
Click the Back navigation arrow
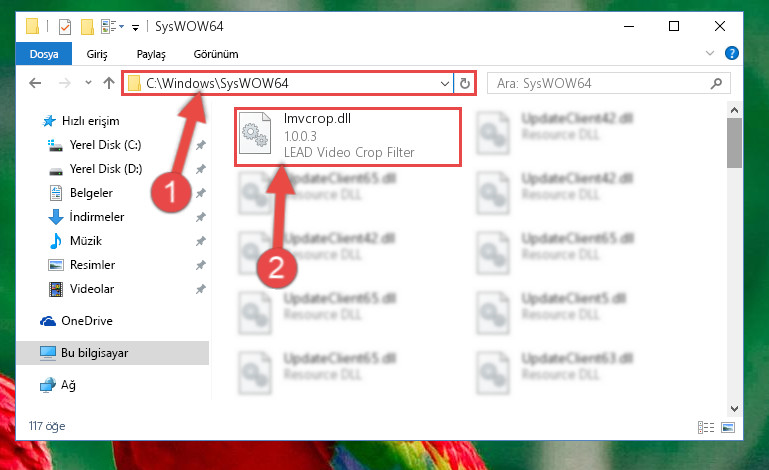(35, 83)
